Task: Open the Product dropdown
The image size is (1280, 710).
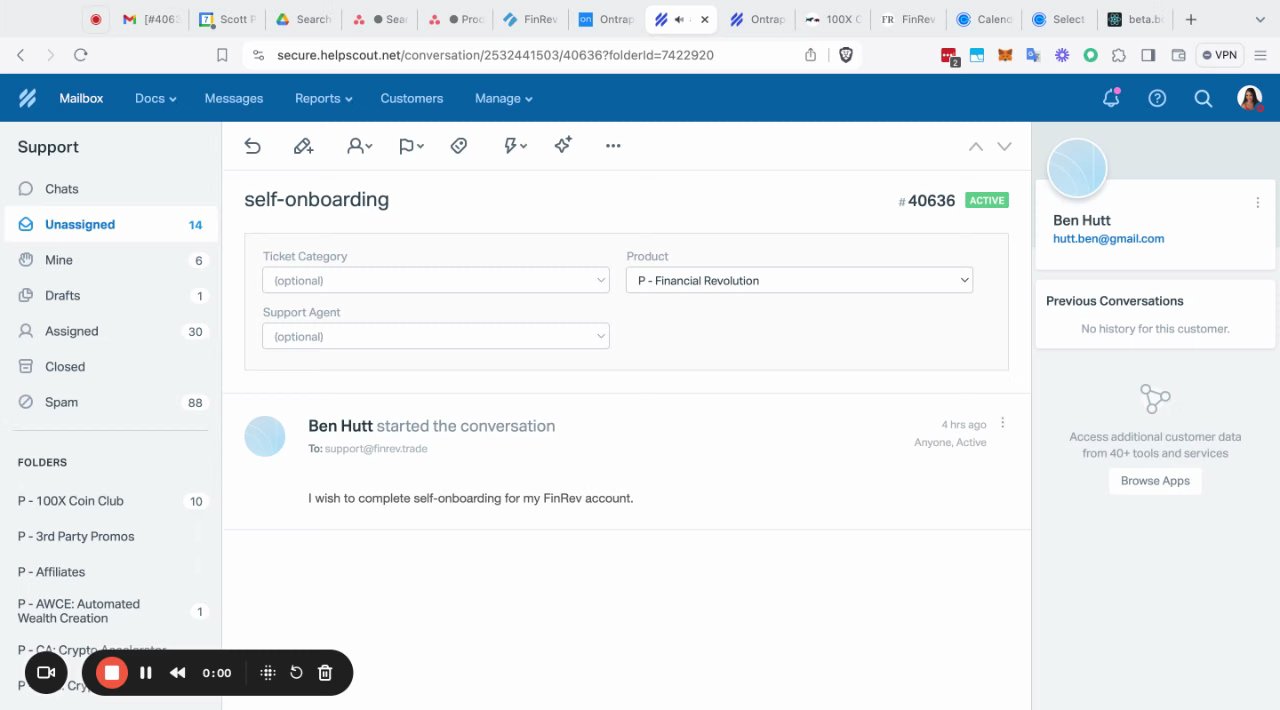Action: [x=799, y=281]
